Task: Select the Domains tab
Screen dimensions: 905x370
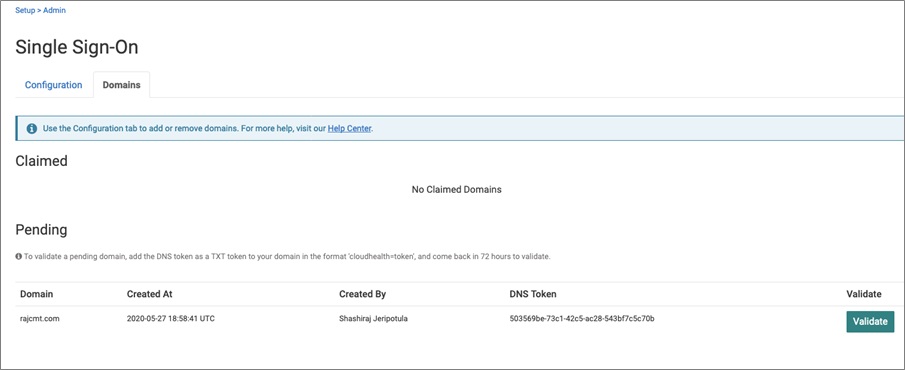Action: coord(121,85)
